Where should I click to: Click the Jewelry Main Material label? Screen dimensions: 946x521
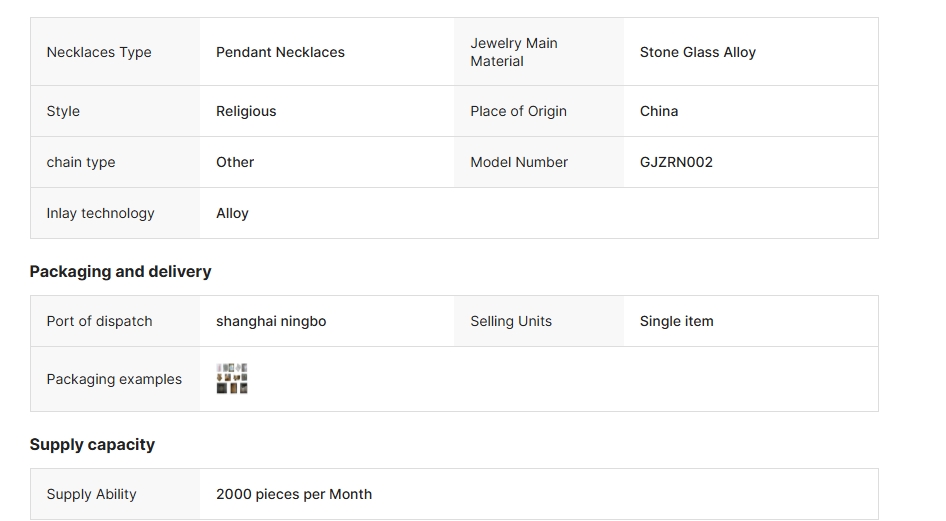pos(514,52)
